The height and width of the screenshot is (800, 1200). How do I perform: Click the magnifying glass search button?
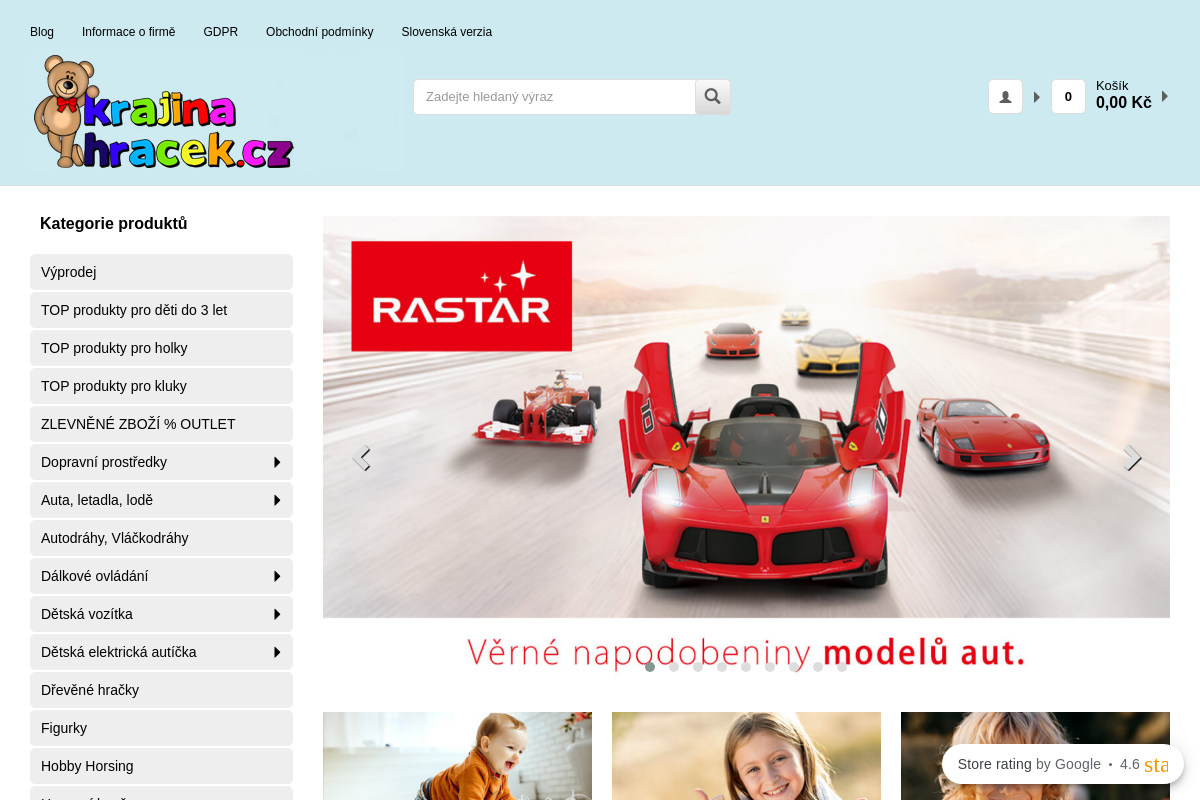713,97
